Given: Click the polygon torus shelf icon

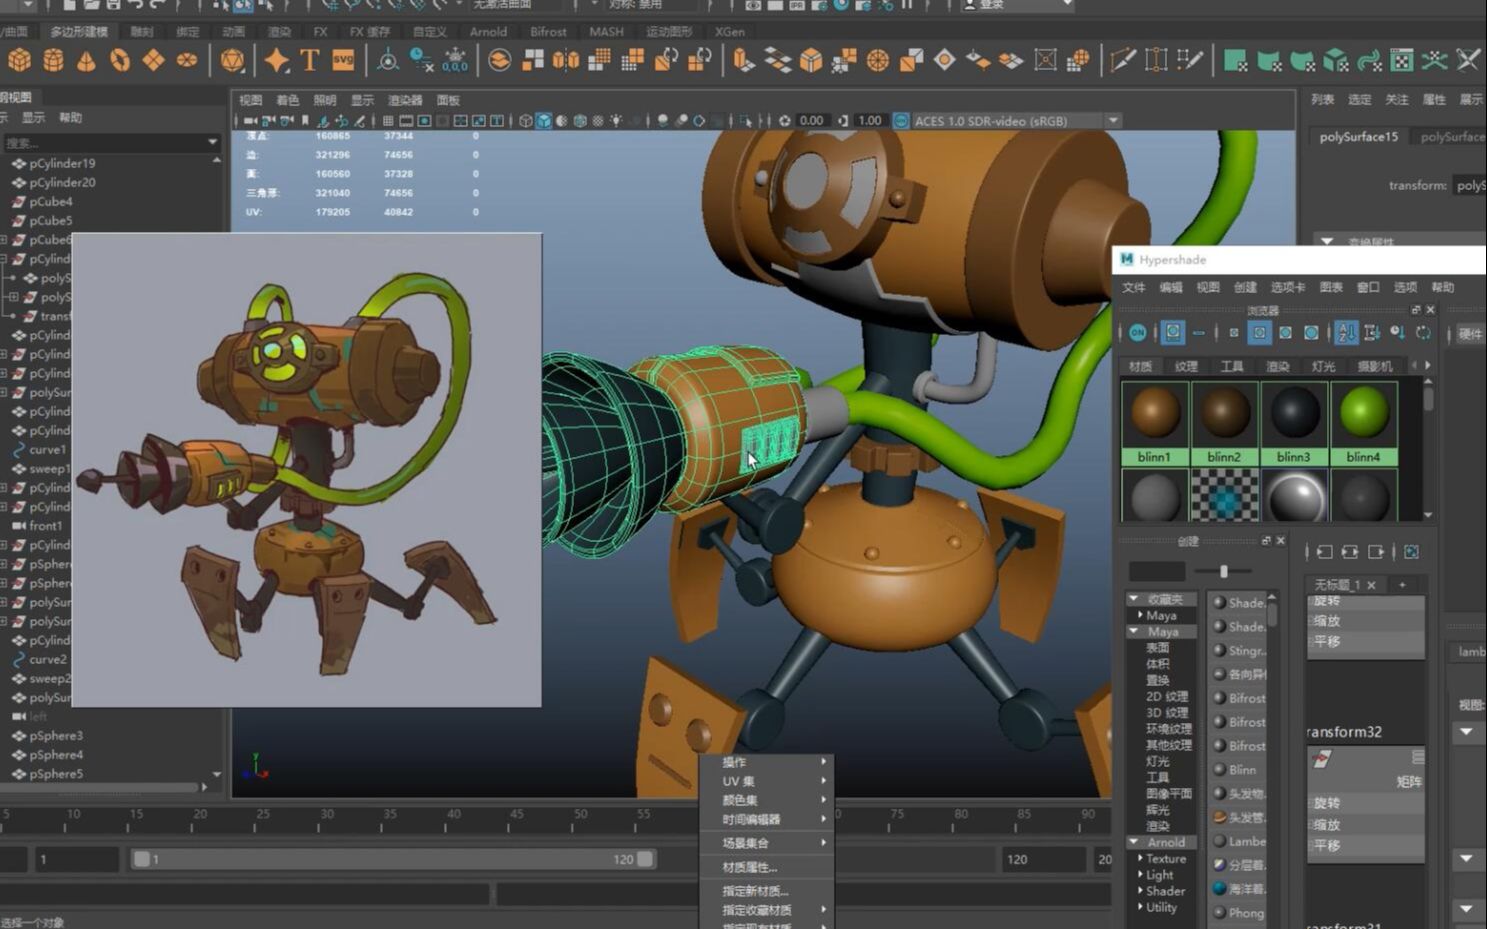Looking at the screenshot, I should click(120, 61).
